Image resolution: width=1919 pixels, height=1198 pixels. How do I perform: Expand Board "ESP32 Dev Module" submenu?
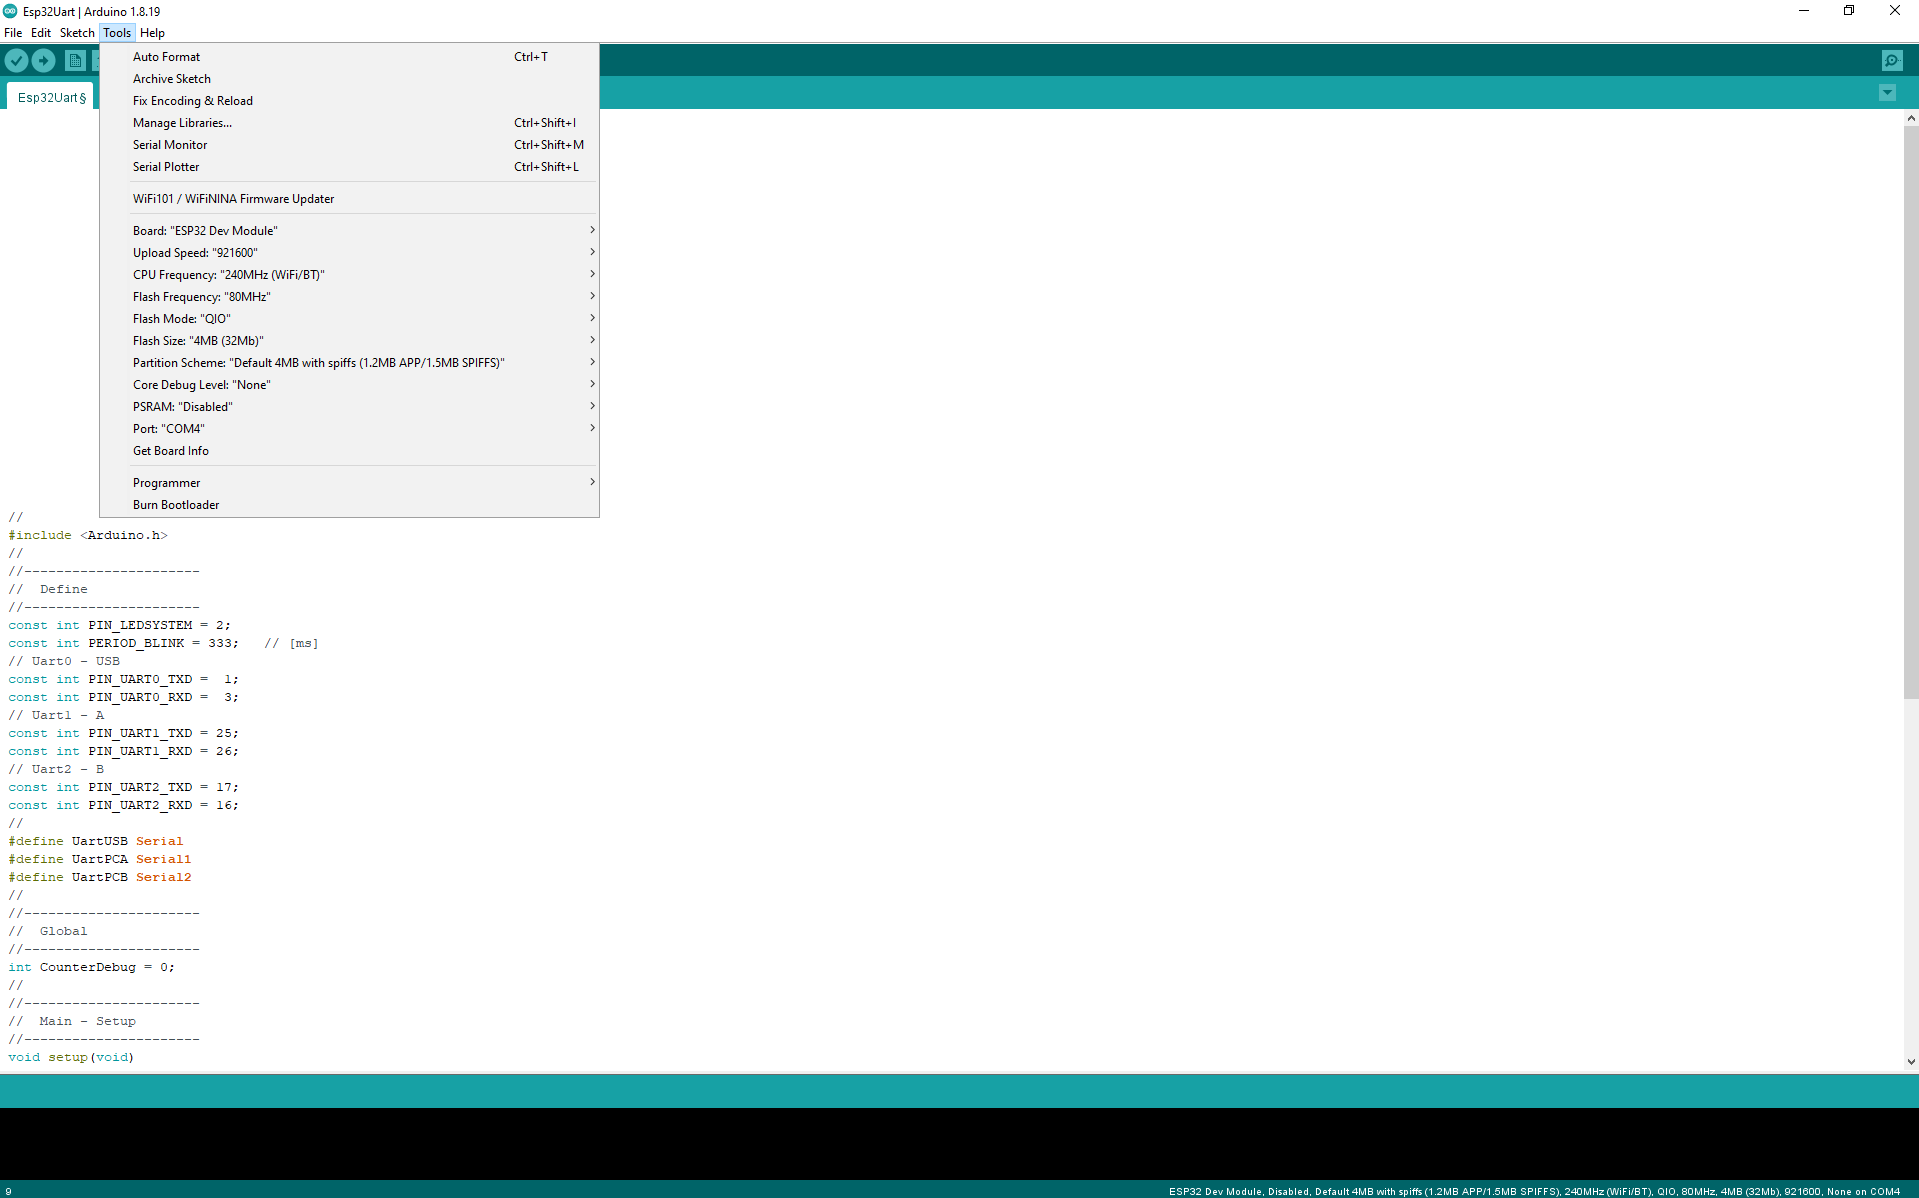(349, 231)
